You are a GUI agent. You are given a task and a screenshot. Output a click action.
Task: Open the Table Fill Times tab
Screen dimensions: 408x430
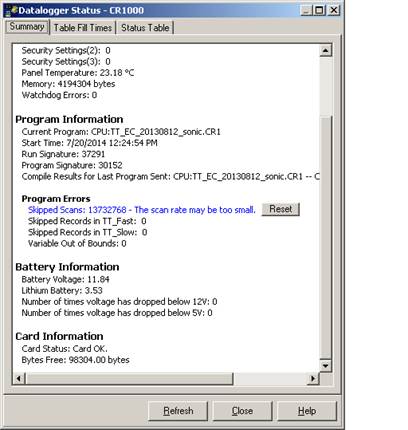[x=83, y=28]
